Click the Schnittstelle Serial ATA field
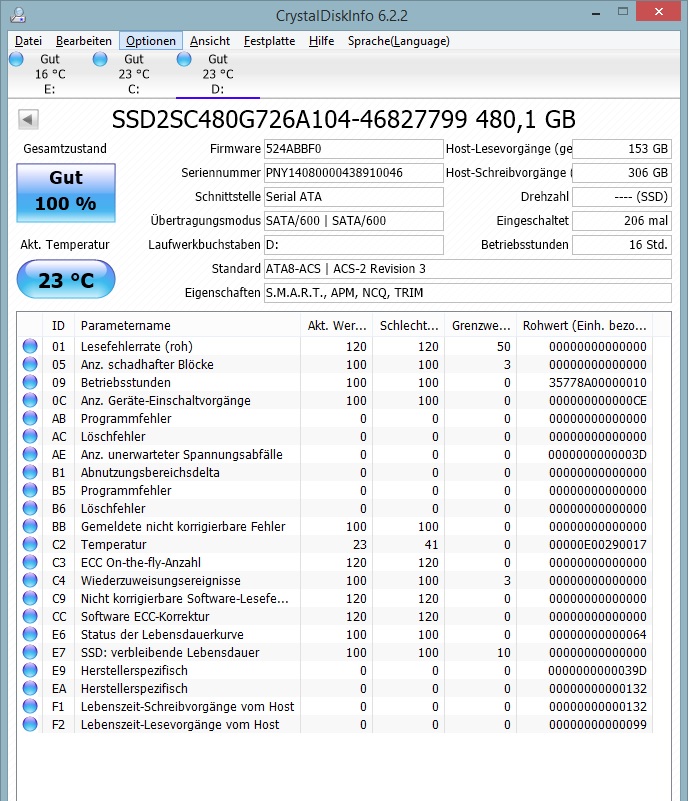This screenshot has width=690, height=801. coord(353,197)
